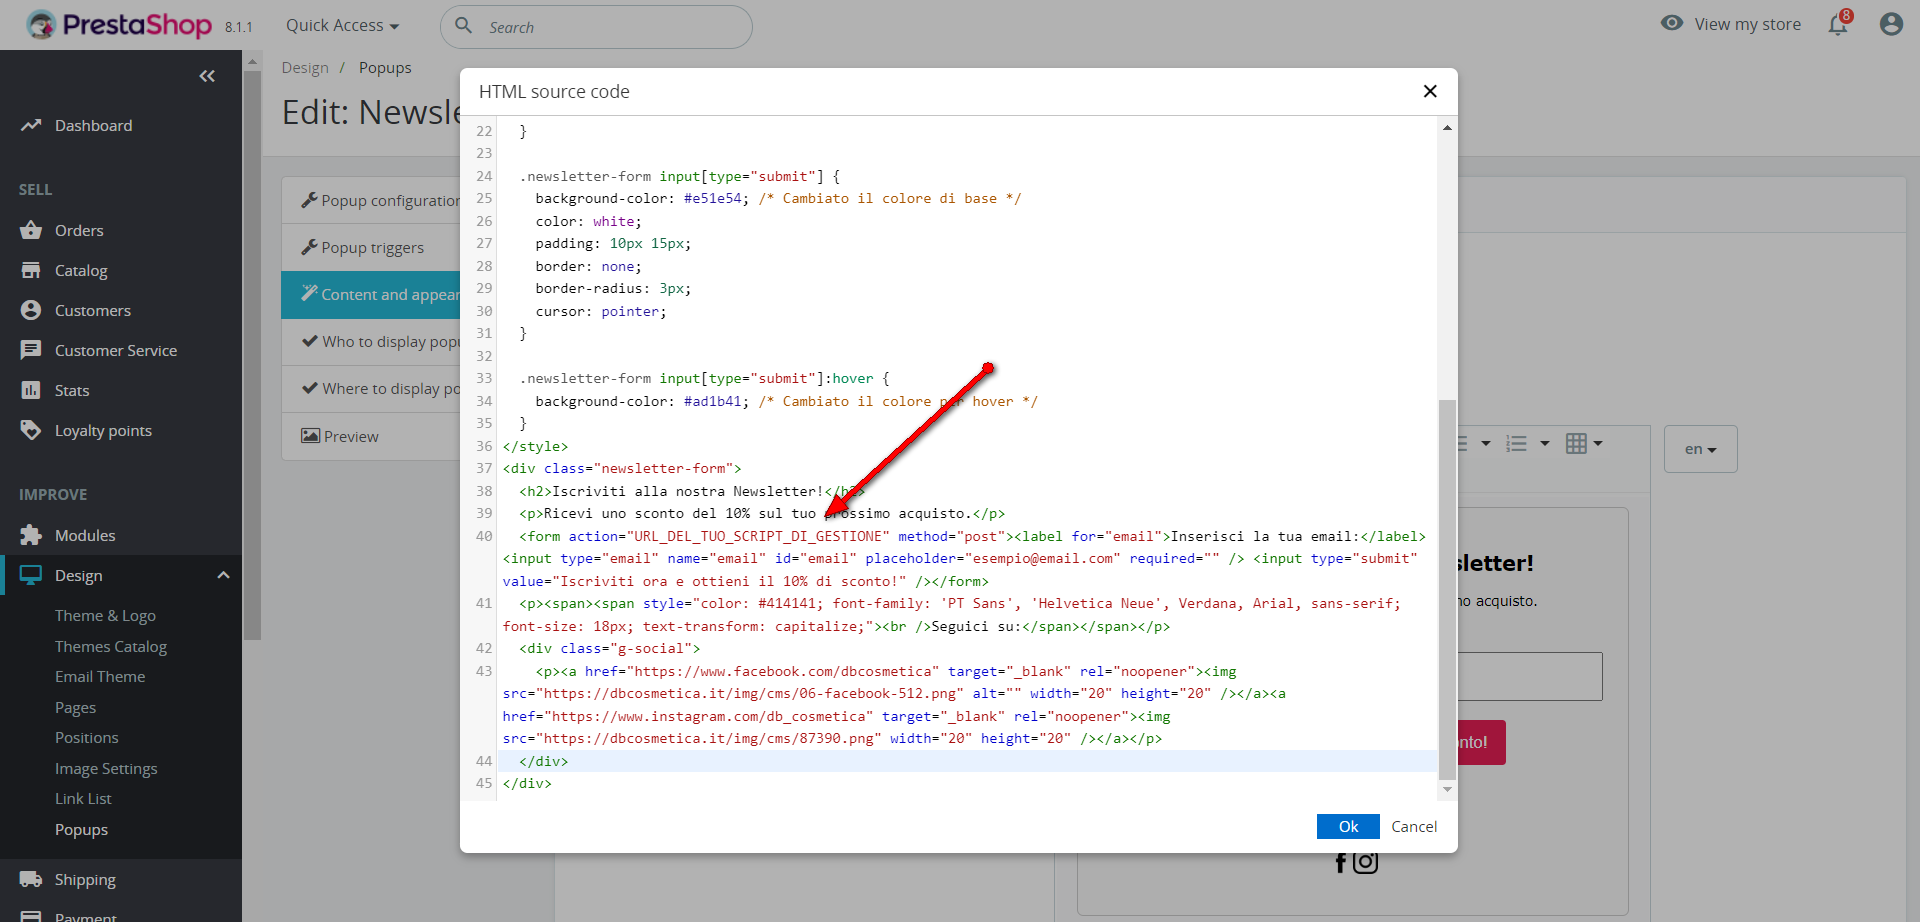Open the Quick Access dropdown
Viewport: 1920px width, 922px height.
pos(342,26)
